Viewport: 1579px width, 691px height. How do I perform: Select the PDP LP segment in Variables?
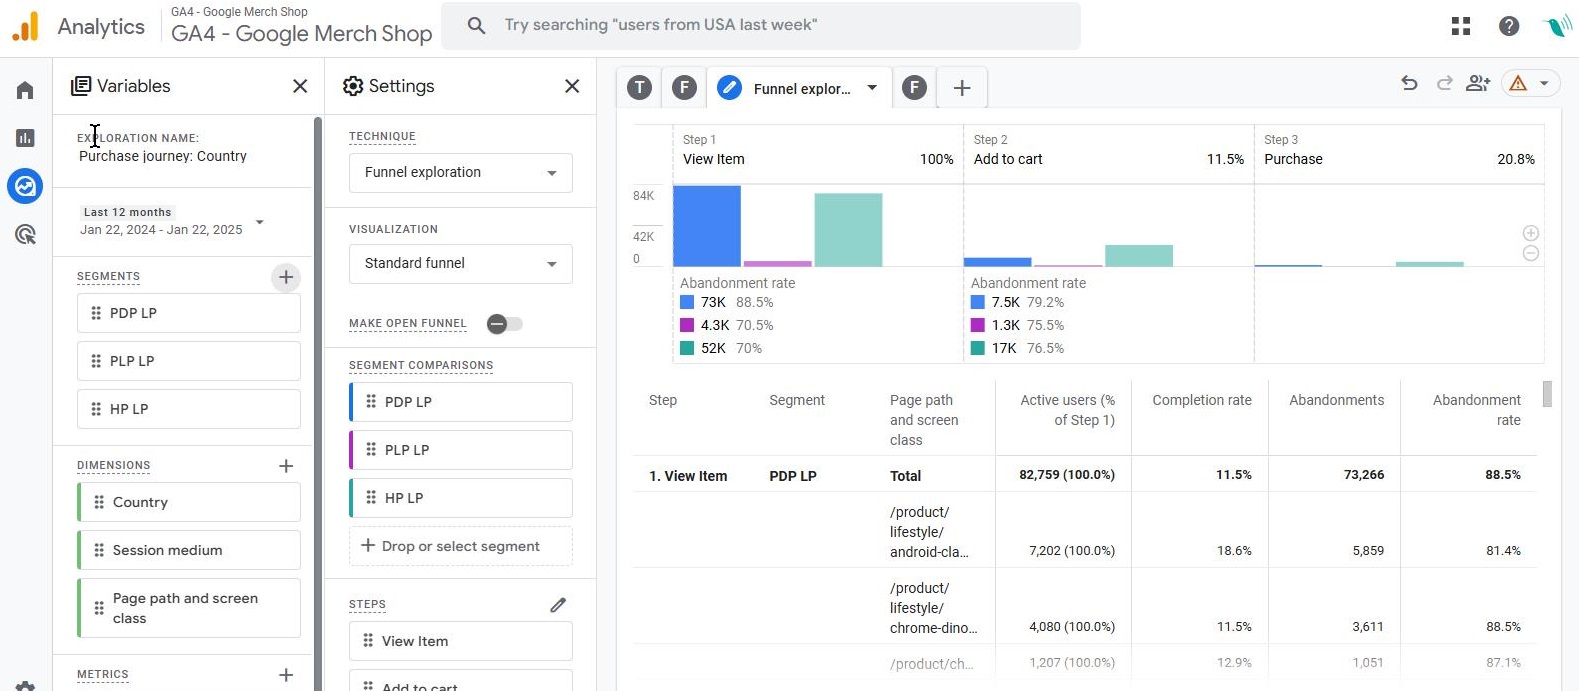click(x=189, y=313)
